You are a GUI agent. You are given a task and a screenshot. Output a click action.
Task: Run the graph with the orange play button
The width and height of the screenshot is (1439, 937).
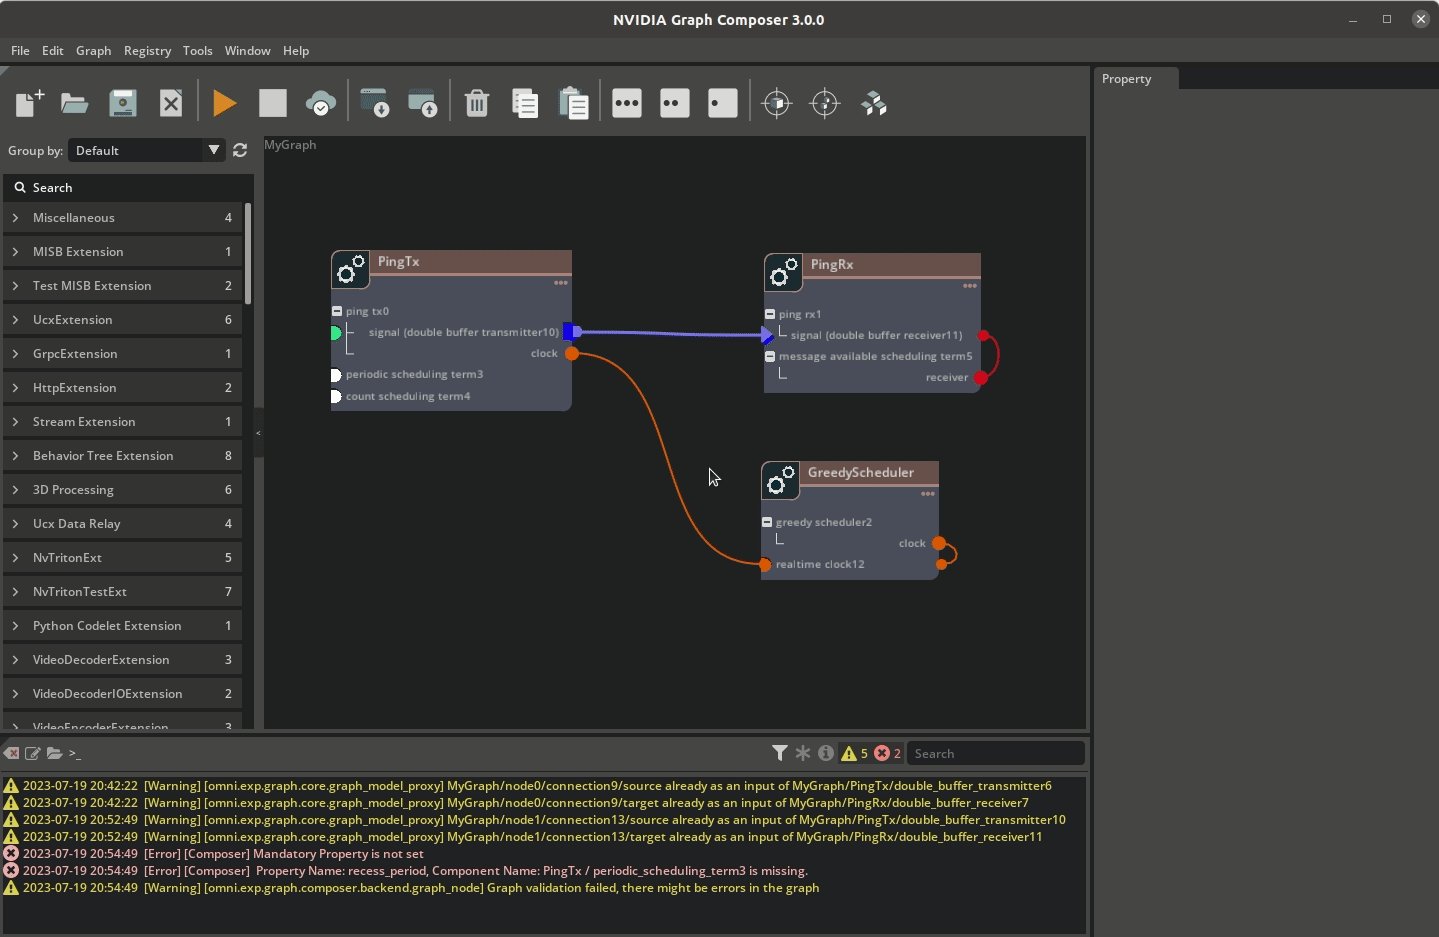click(x=225, y=103)
